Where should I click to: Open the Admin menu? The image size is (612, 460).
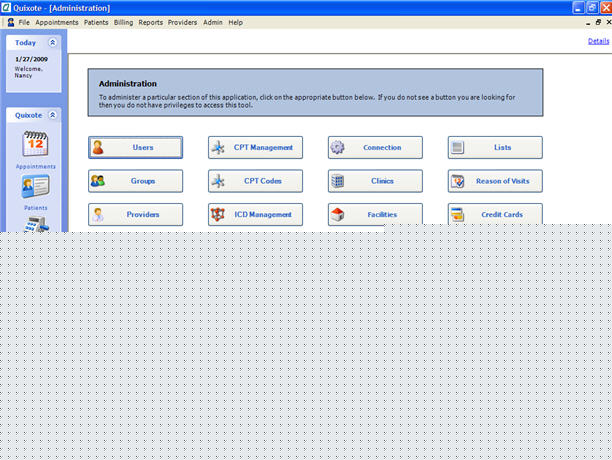pos(213,23)
